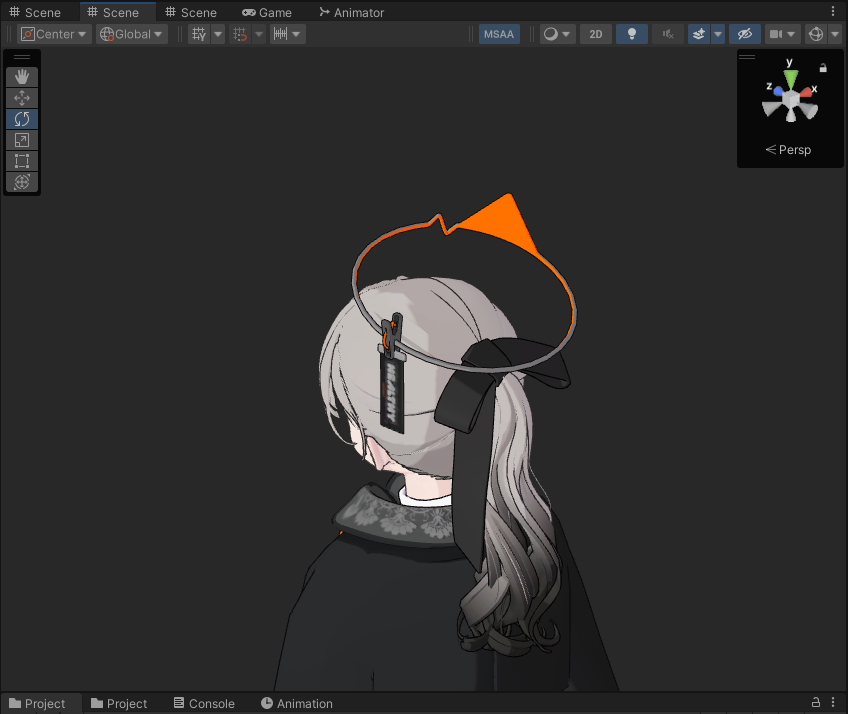Switch to the Game tab
The image size is (848, 714).
pos(267,12)
